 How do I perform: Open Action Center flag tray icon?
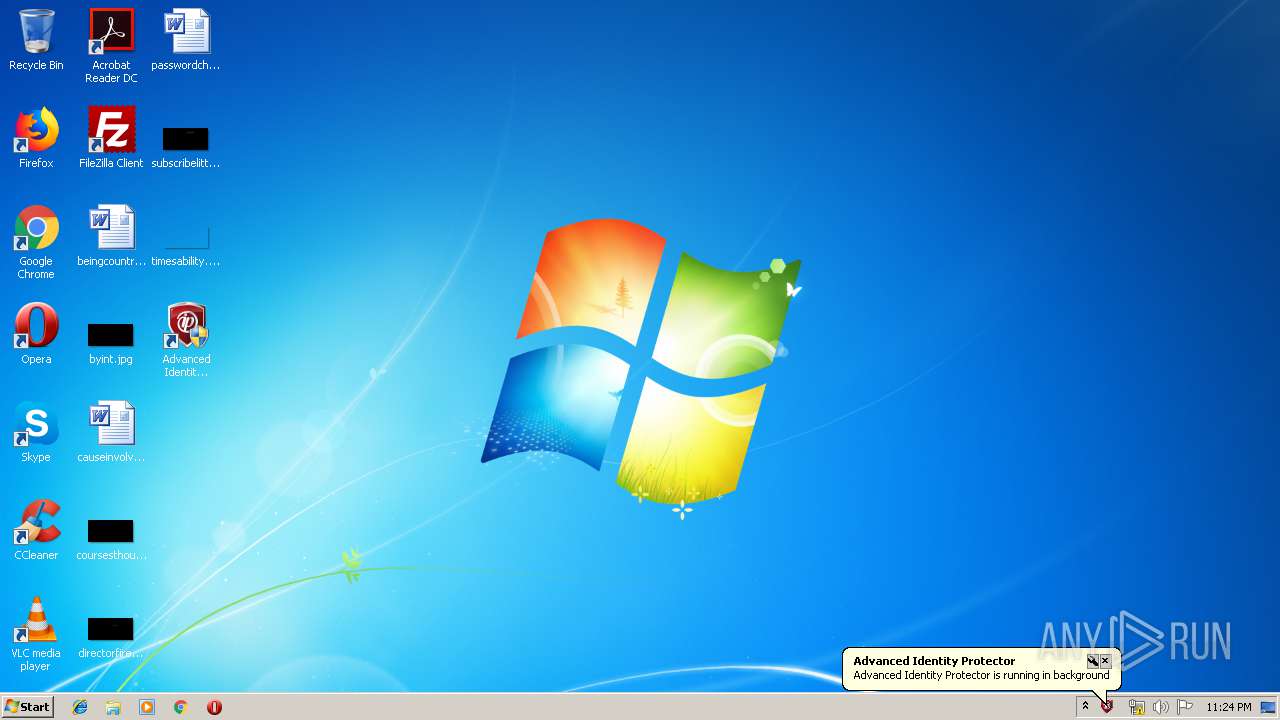point(1185,707)
